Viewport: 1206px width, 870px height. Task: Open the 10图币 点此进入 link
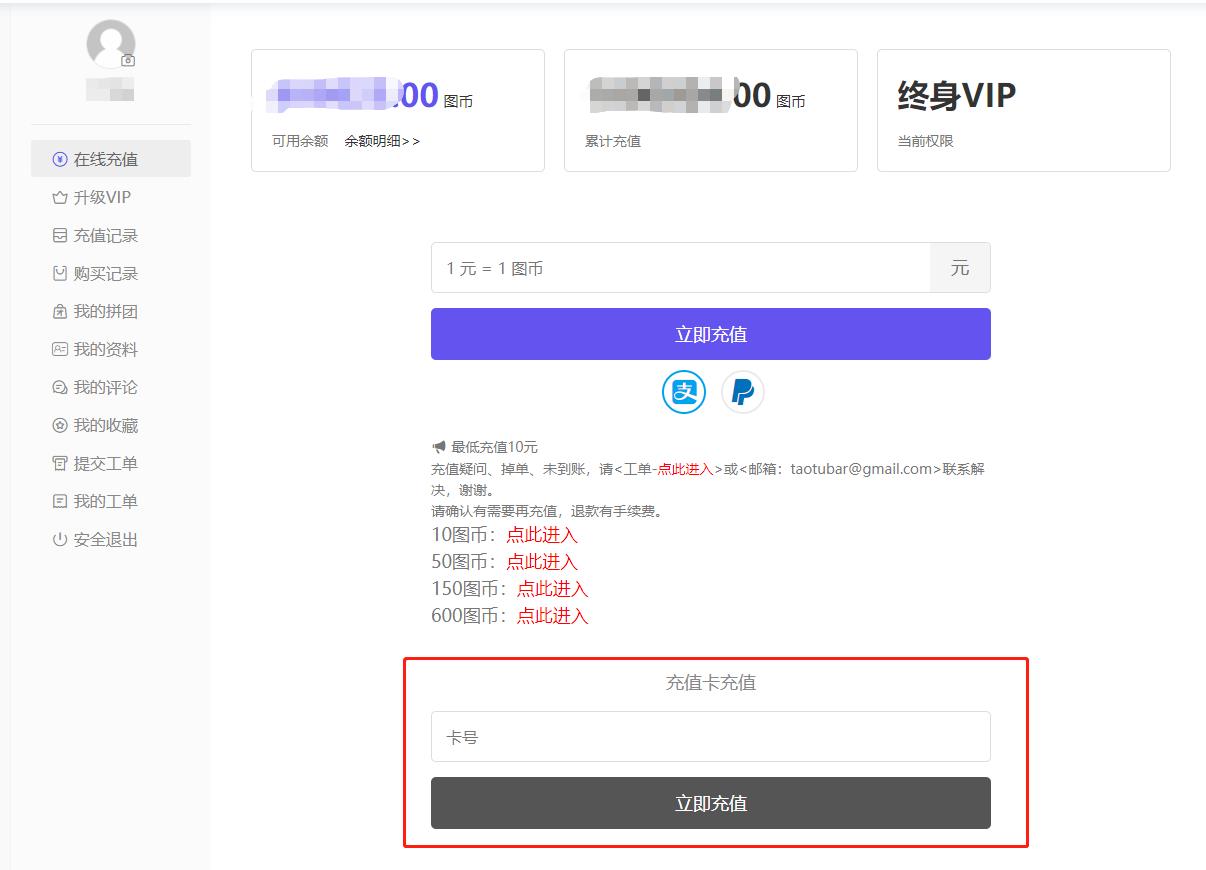pyautogui.click(x=542, y=535)
